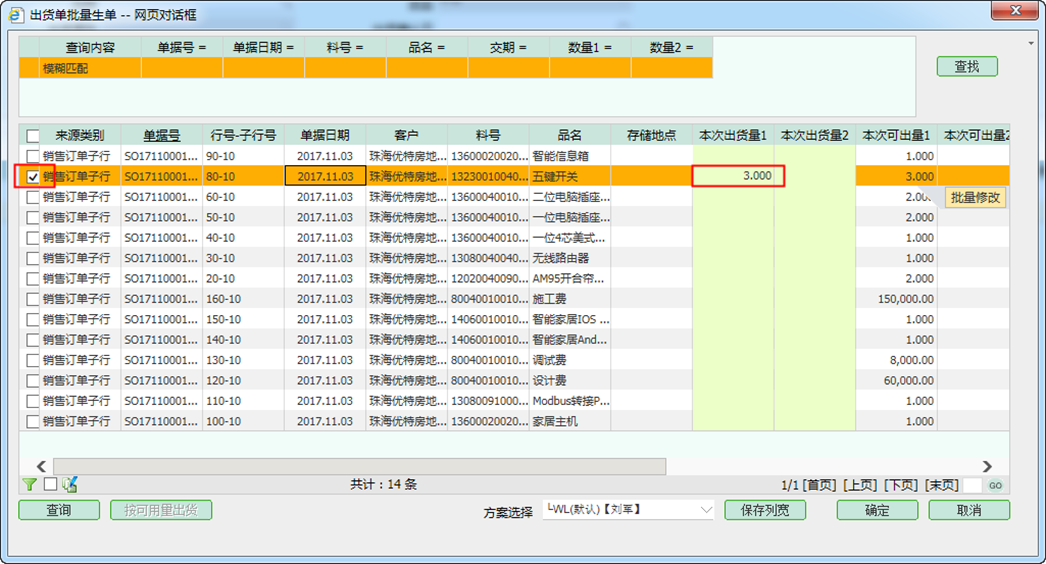Toggle the select-all checkbox in the table header

34,135
